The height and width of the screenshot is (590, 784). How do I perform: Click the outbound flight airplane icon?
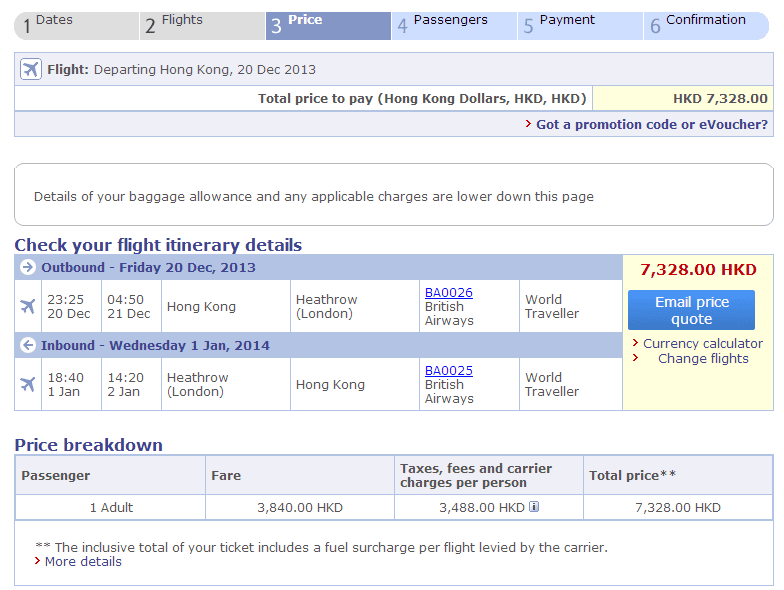tap(28, 306)
